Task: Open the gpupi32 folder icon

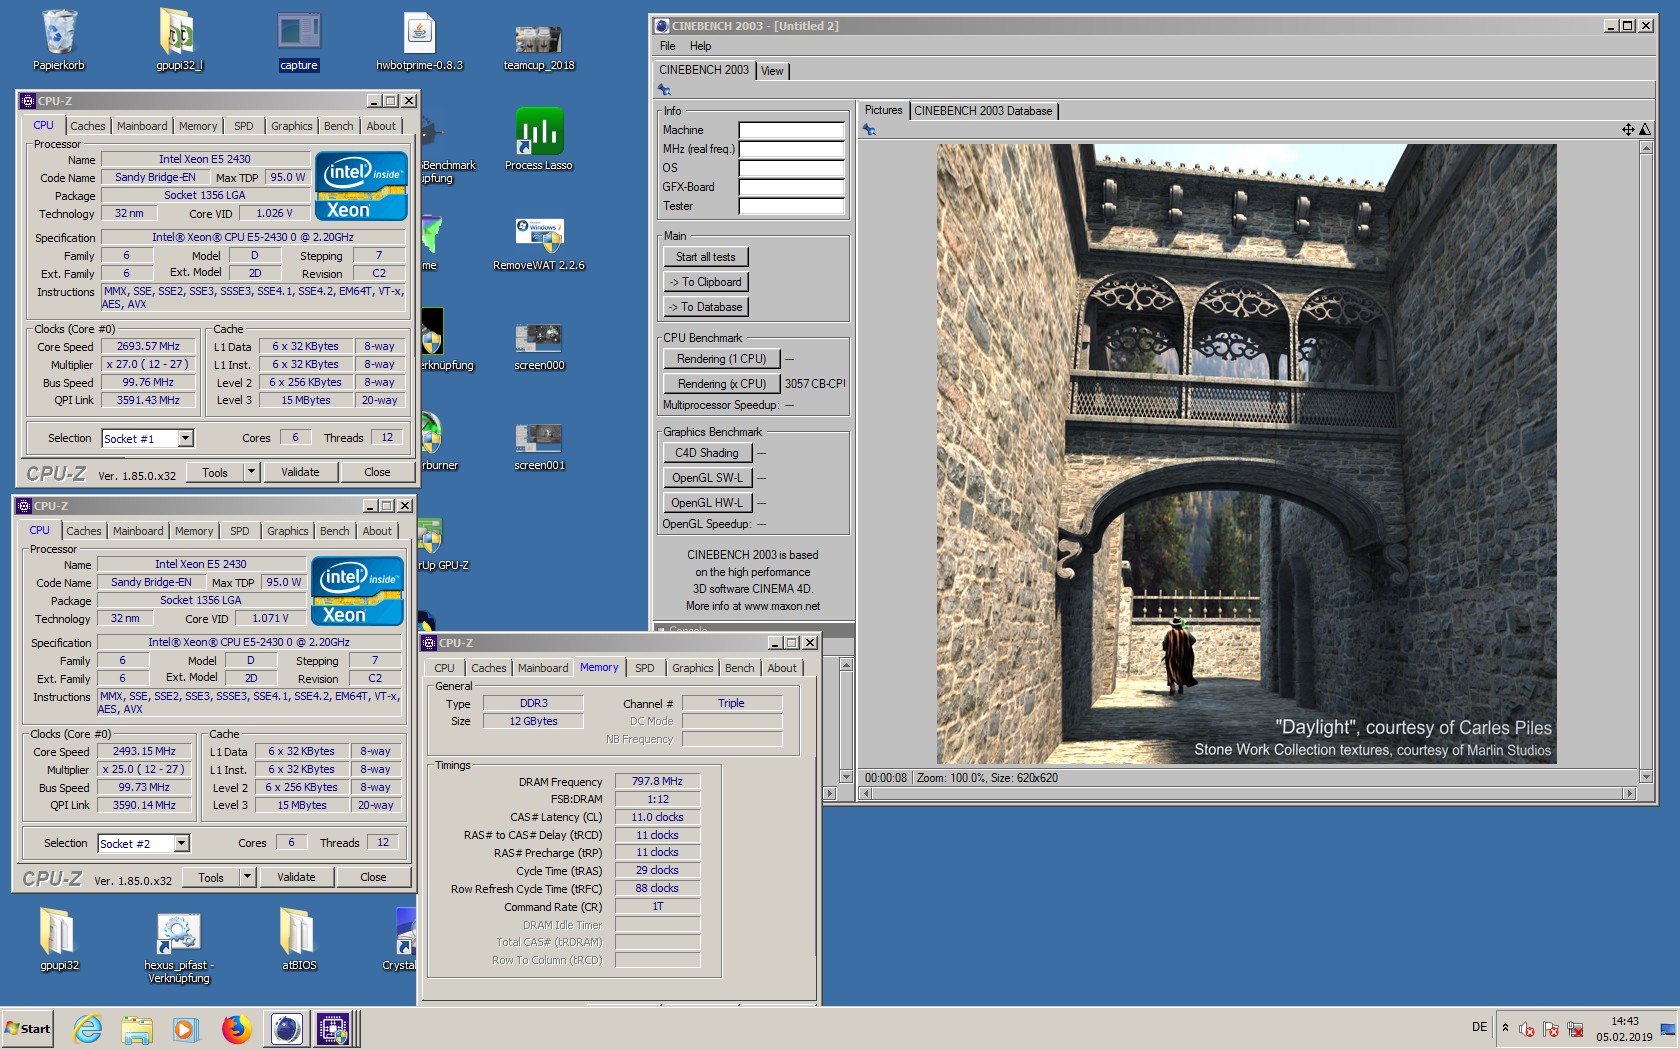Action: tap(59, 940)
